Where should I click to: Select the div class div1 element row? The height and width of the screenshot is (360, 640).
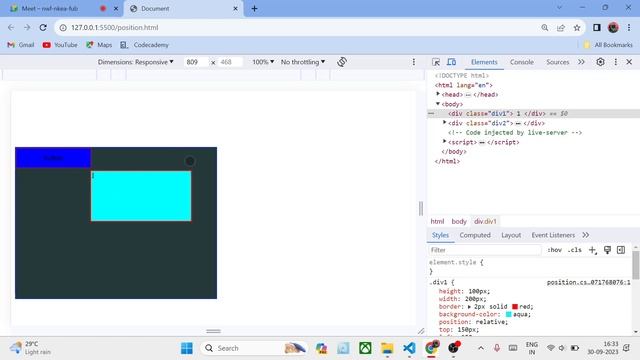click(533, 113)
